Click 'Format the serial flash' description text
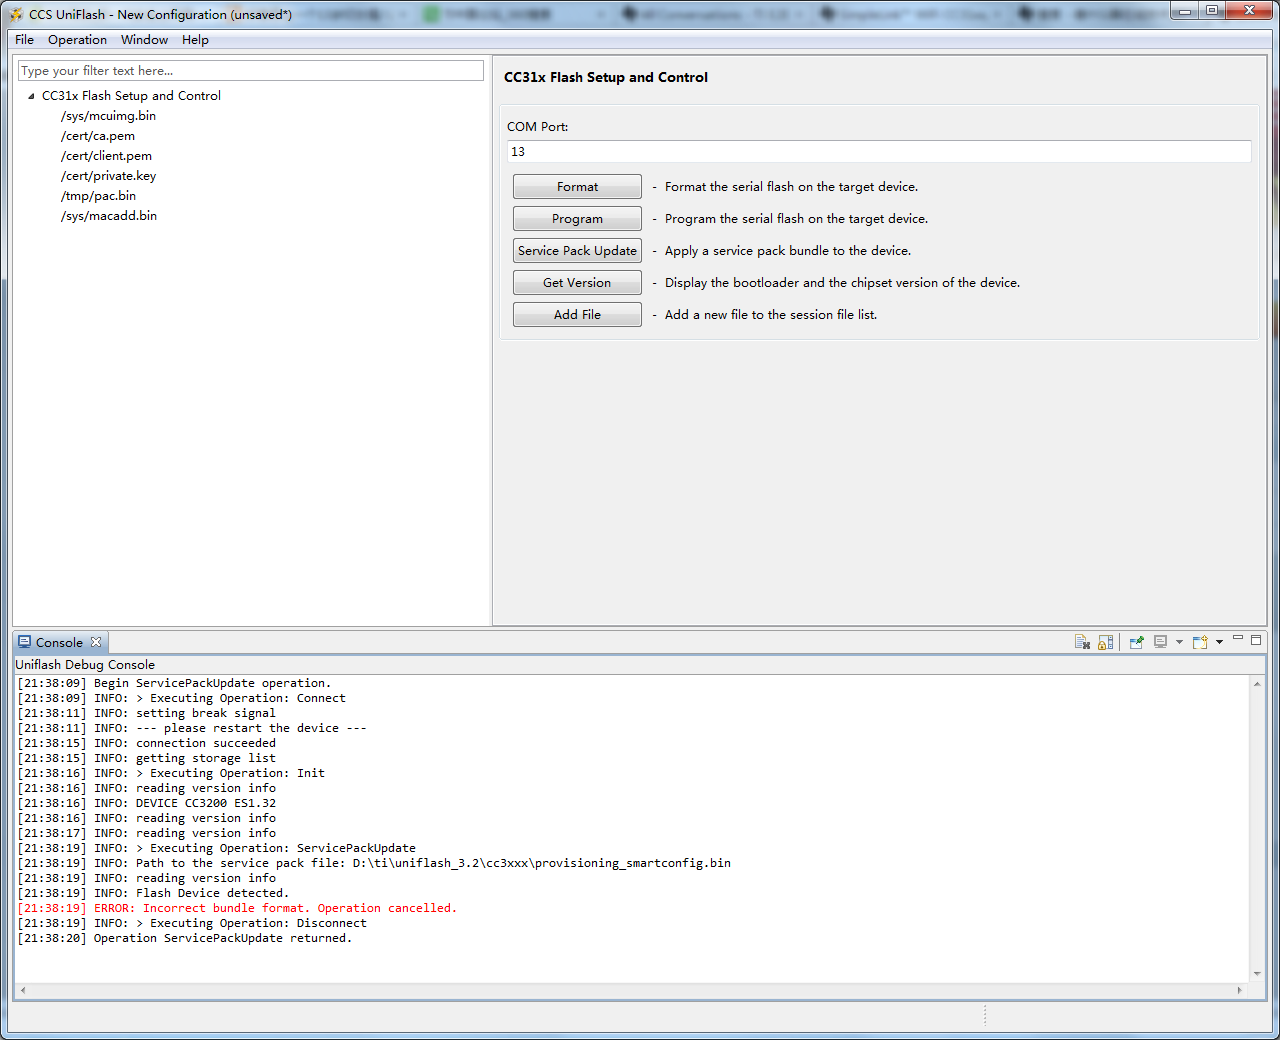The image size is (1280, 1040). (x=791, y=187)
